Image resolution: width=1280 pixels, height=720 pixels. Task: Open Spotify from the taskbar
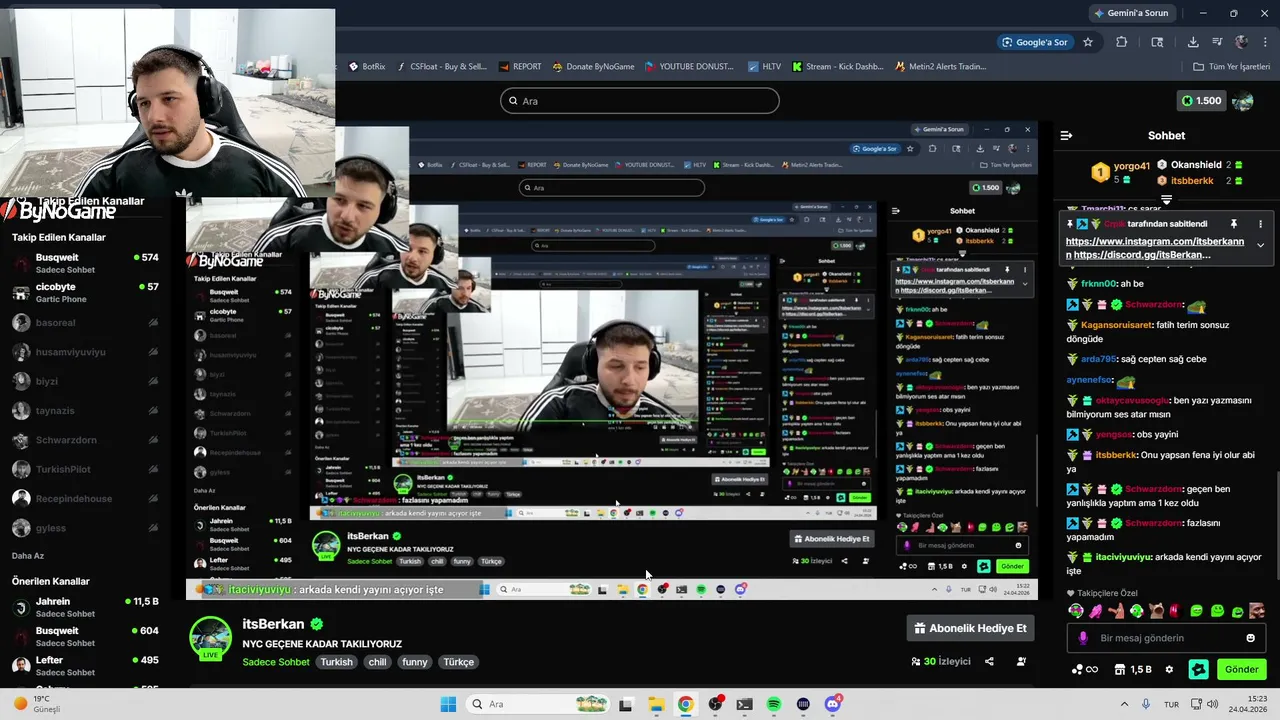(774, 704)
